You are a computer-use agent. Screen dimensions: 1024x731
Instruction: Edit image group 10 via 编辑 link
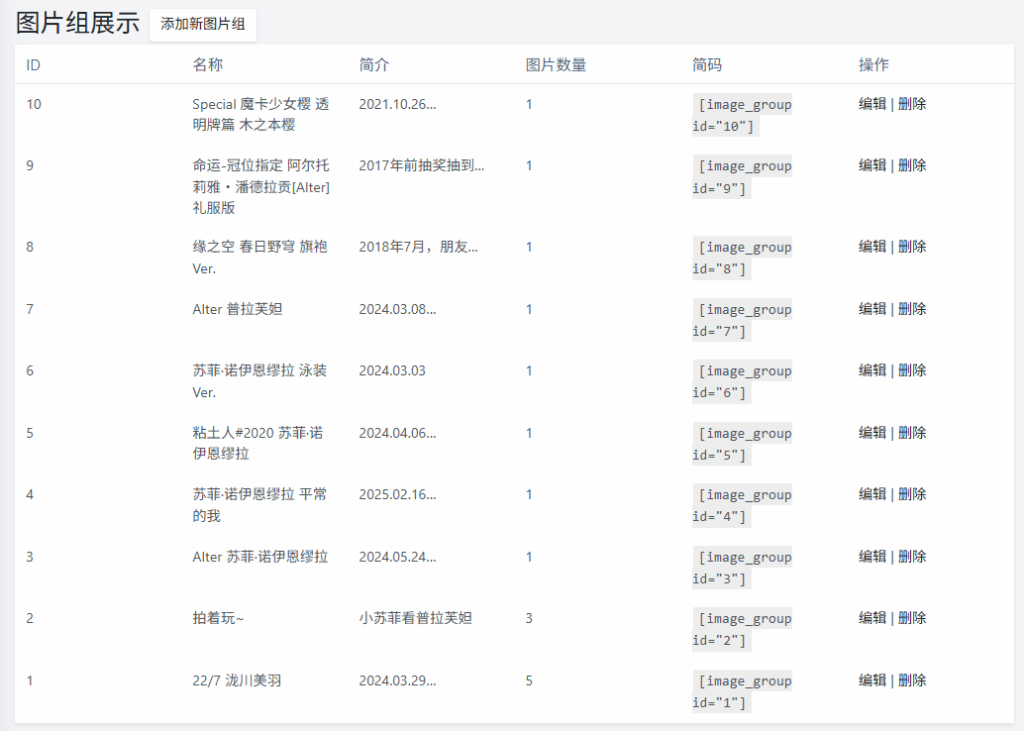(x=872, y=104)
